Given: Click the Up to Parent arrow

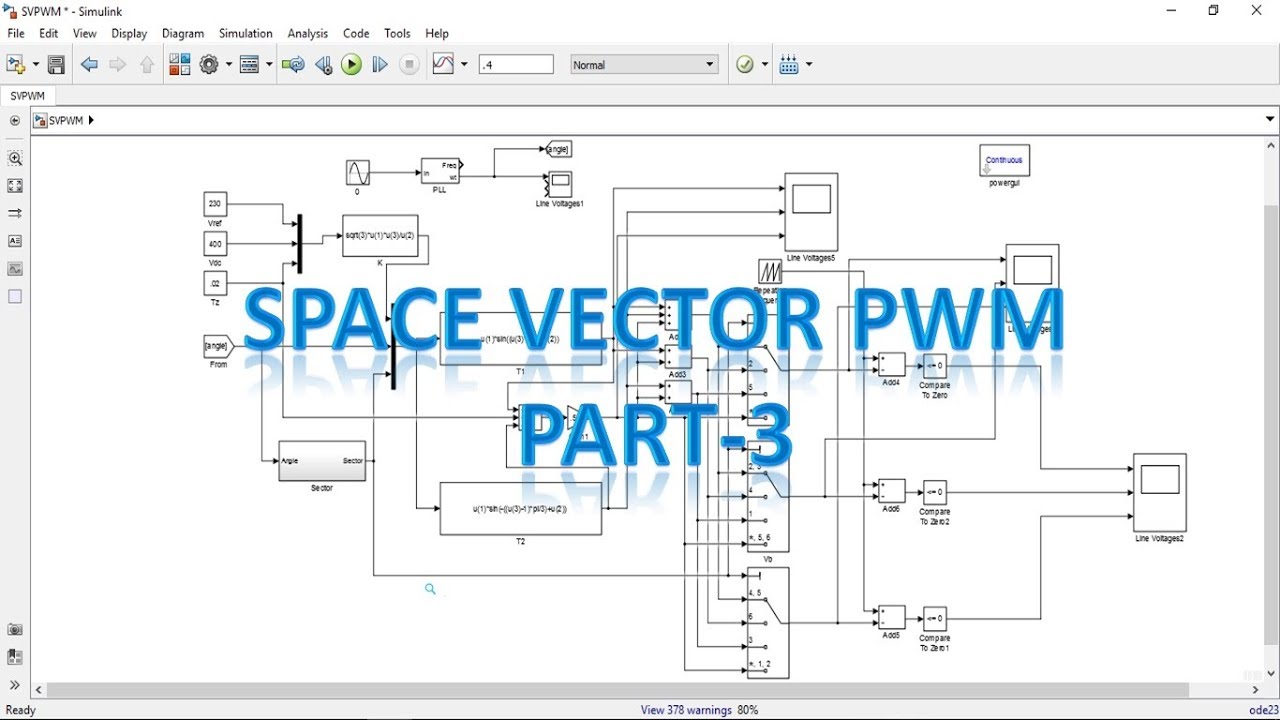Looking at the screenshot, I should (x=147, y=65).
